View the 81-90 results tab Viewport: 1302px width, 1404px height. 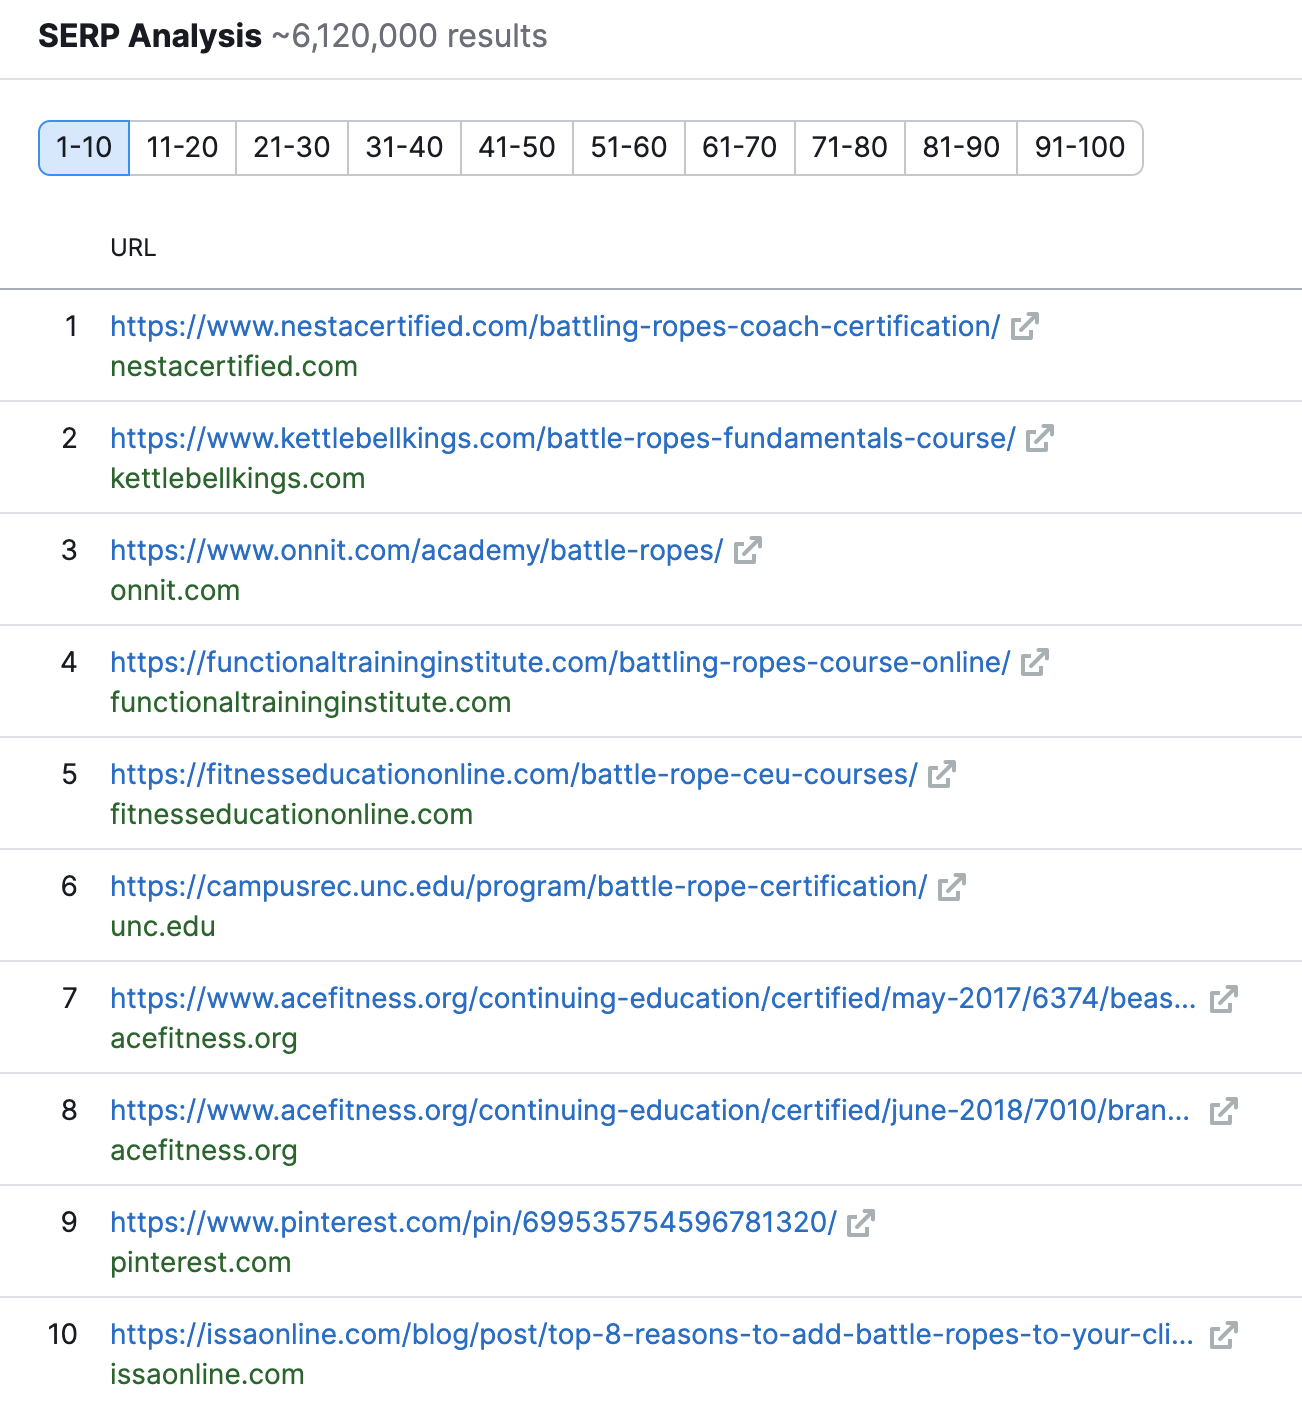[x=961, y=148]
